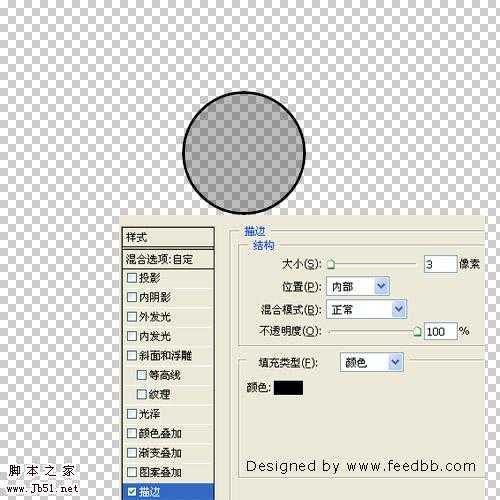Check the 纹理 texture checkbox
500x500 pixels.
tap(142, 394)
